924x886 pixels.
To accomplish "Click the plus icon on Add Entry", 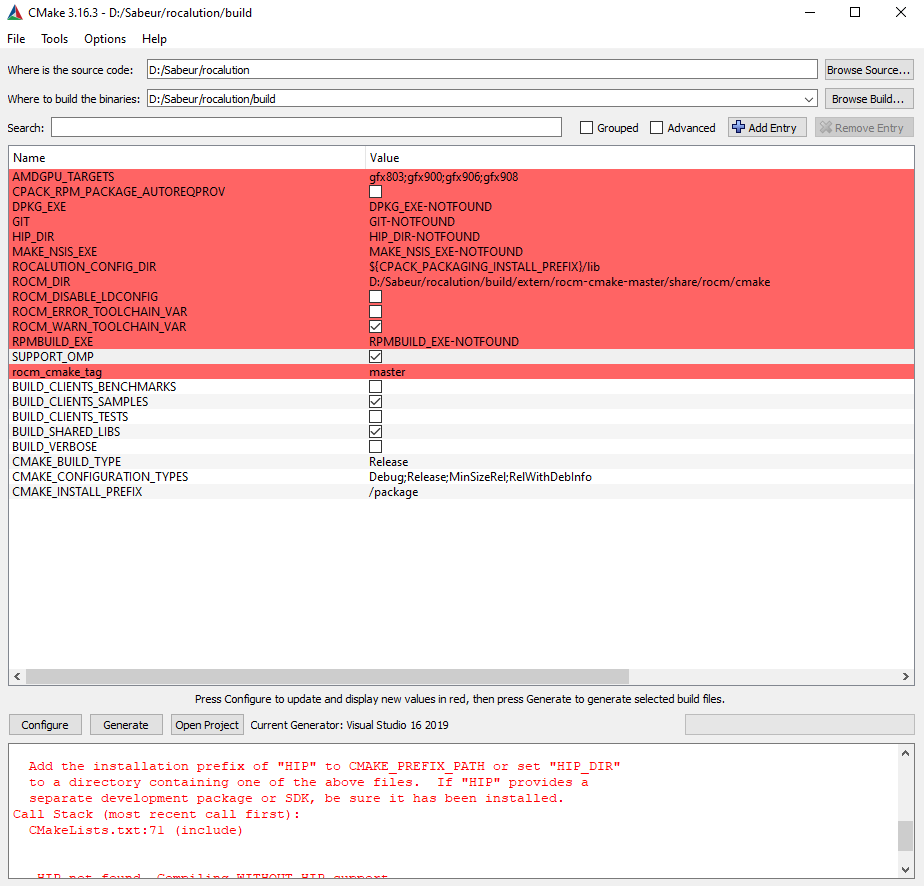I will pyautogui.click(x=738, y=127).
